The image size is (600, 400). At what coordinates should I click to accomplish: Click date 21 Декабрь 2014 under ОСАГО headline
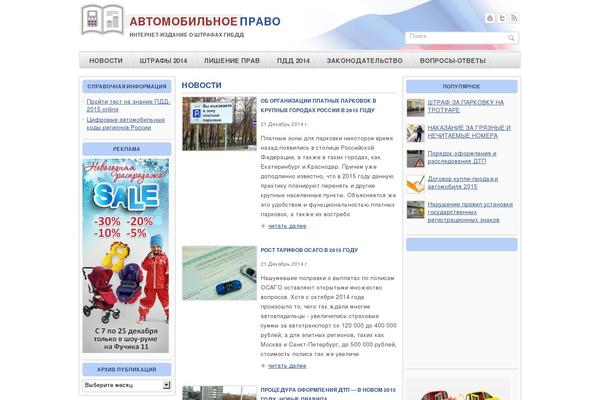[284, 264]
